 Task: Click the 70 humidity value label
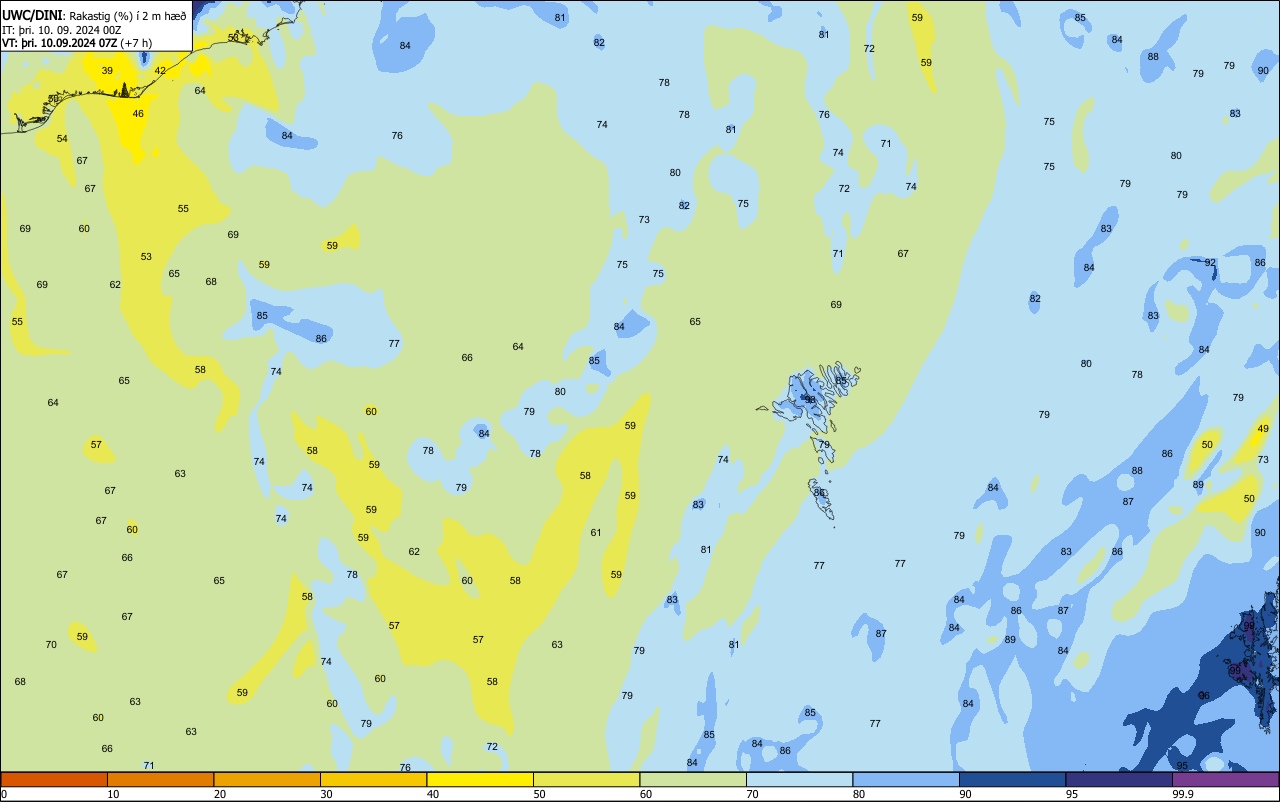[51, 645]
